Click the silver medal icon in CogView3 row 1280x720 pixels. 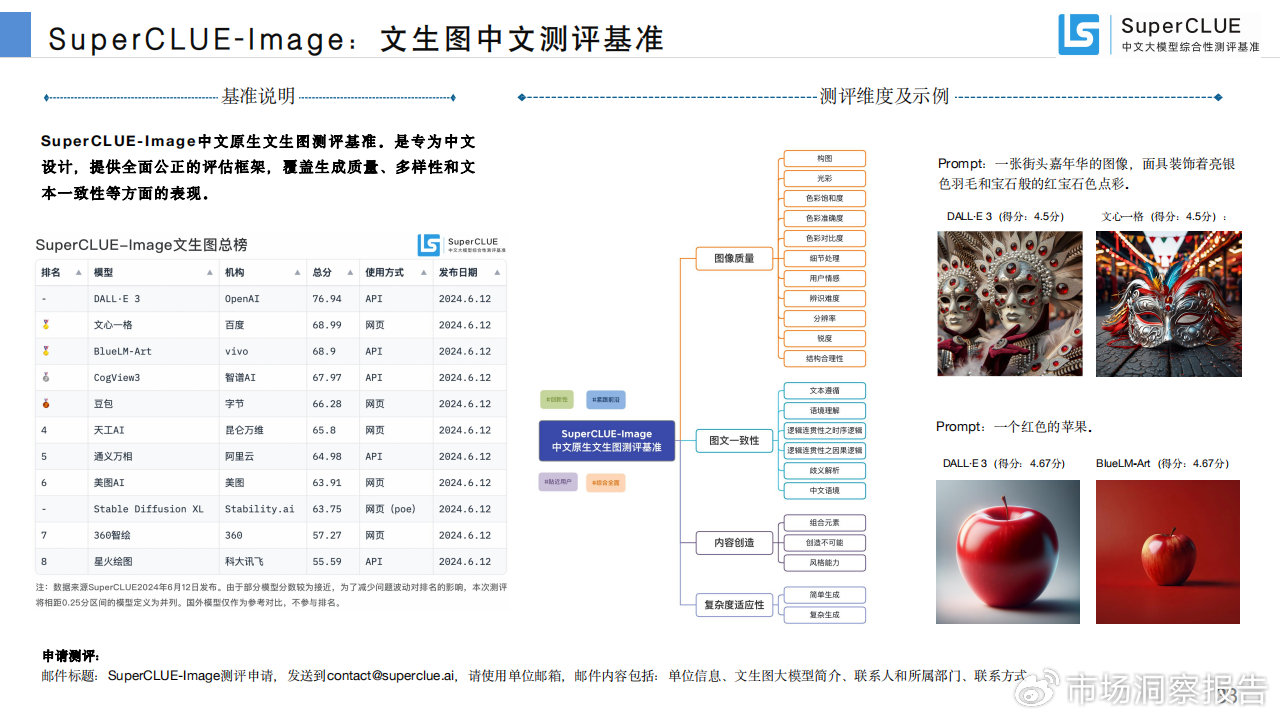[44, 378]
